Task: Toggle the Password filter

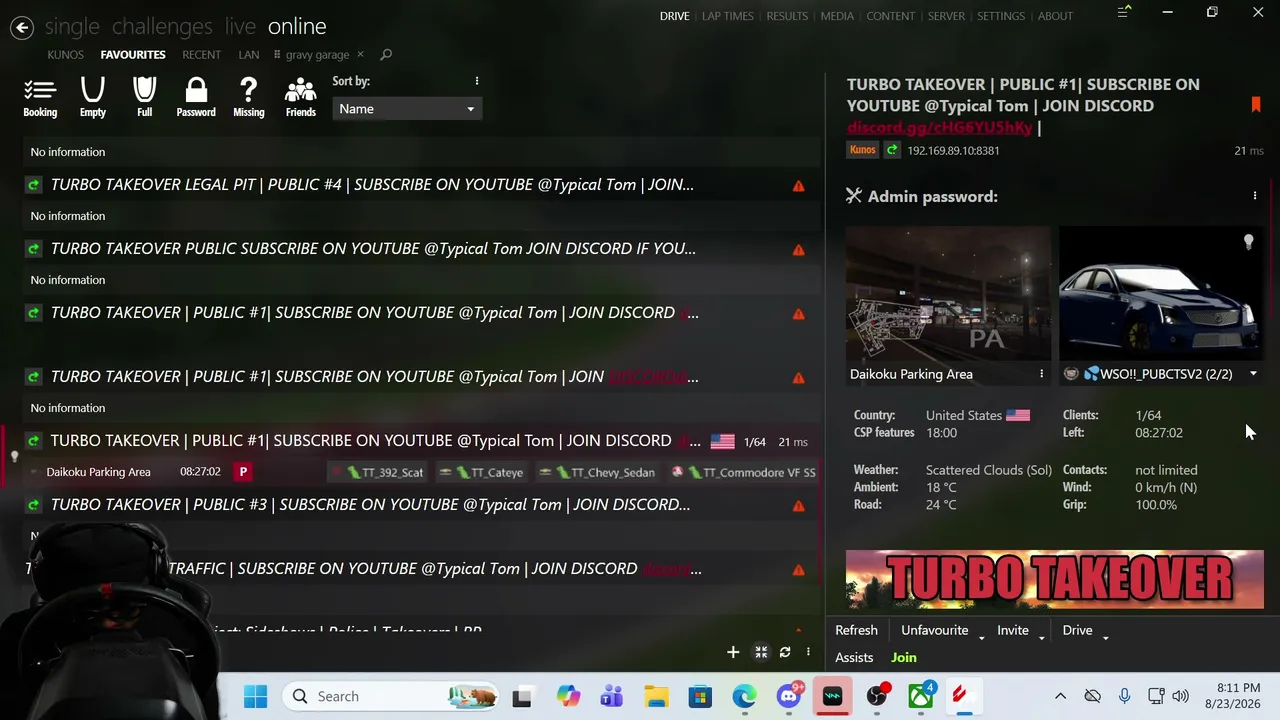Action: [x=196, y=98]
